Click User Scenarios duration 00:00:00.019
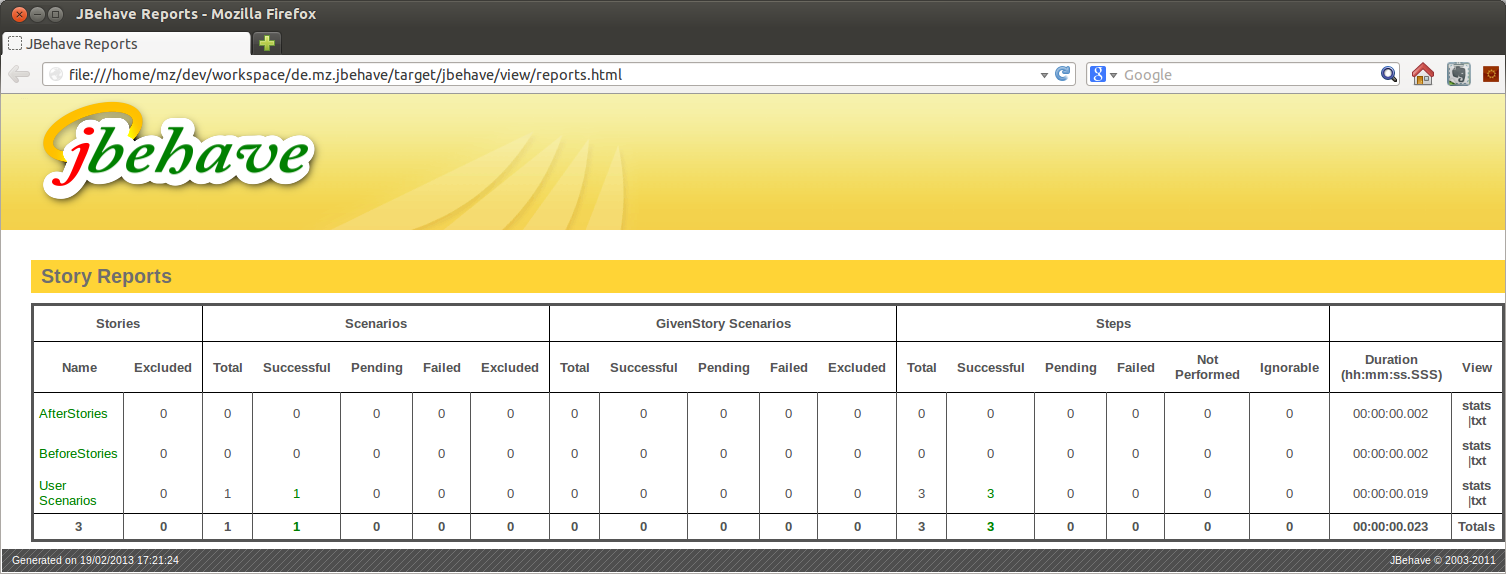Screen dimensions: 1506x574 [1391, 493]
